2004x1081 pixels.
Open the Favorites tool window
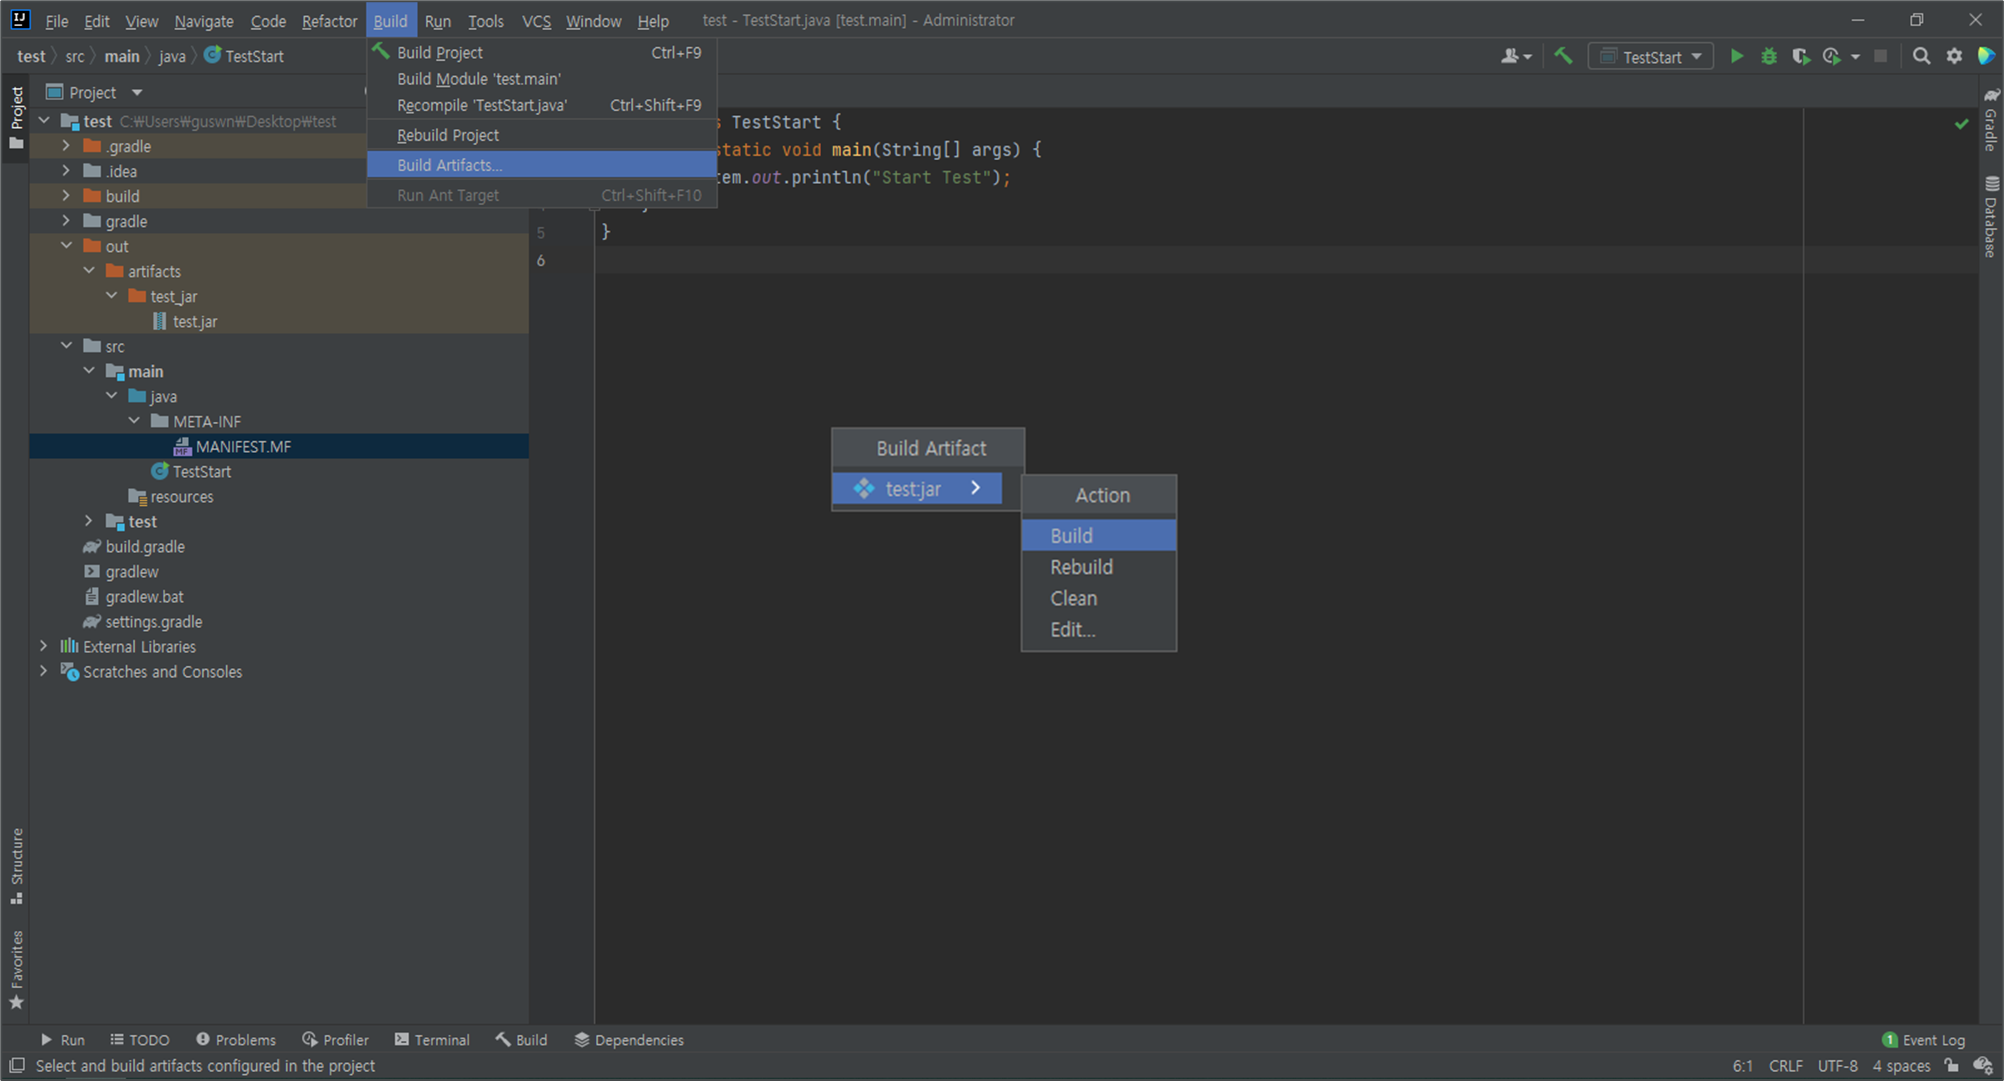tap(17, 969)
